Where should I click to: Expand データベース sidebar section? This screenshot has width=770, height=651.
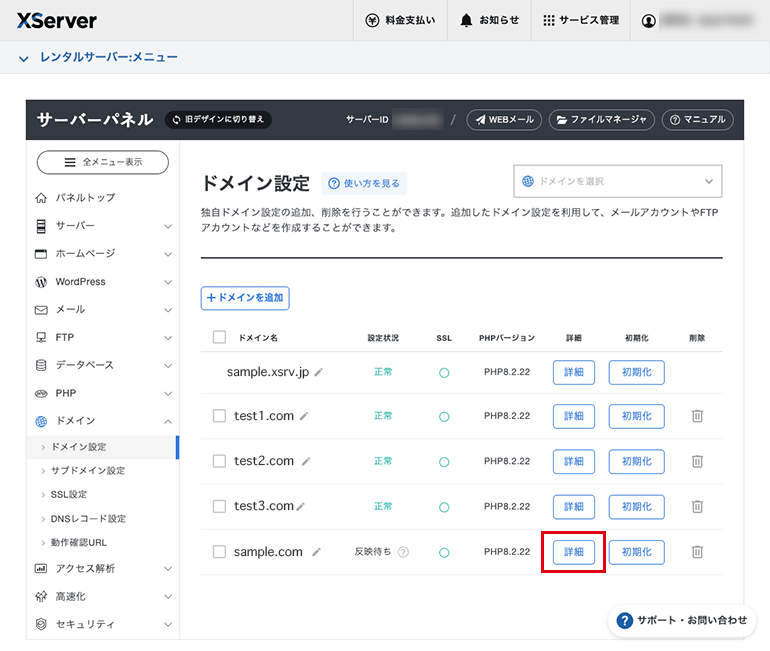(103, 365)
